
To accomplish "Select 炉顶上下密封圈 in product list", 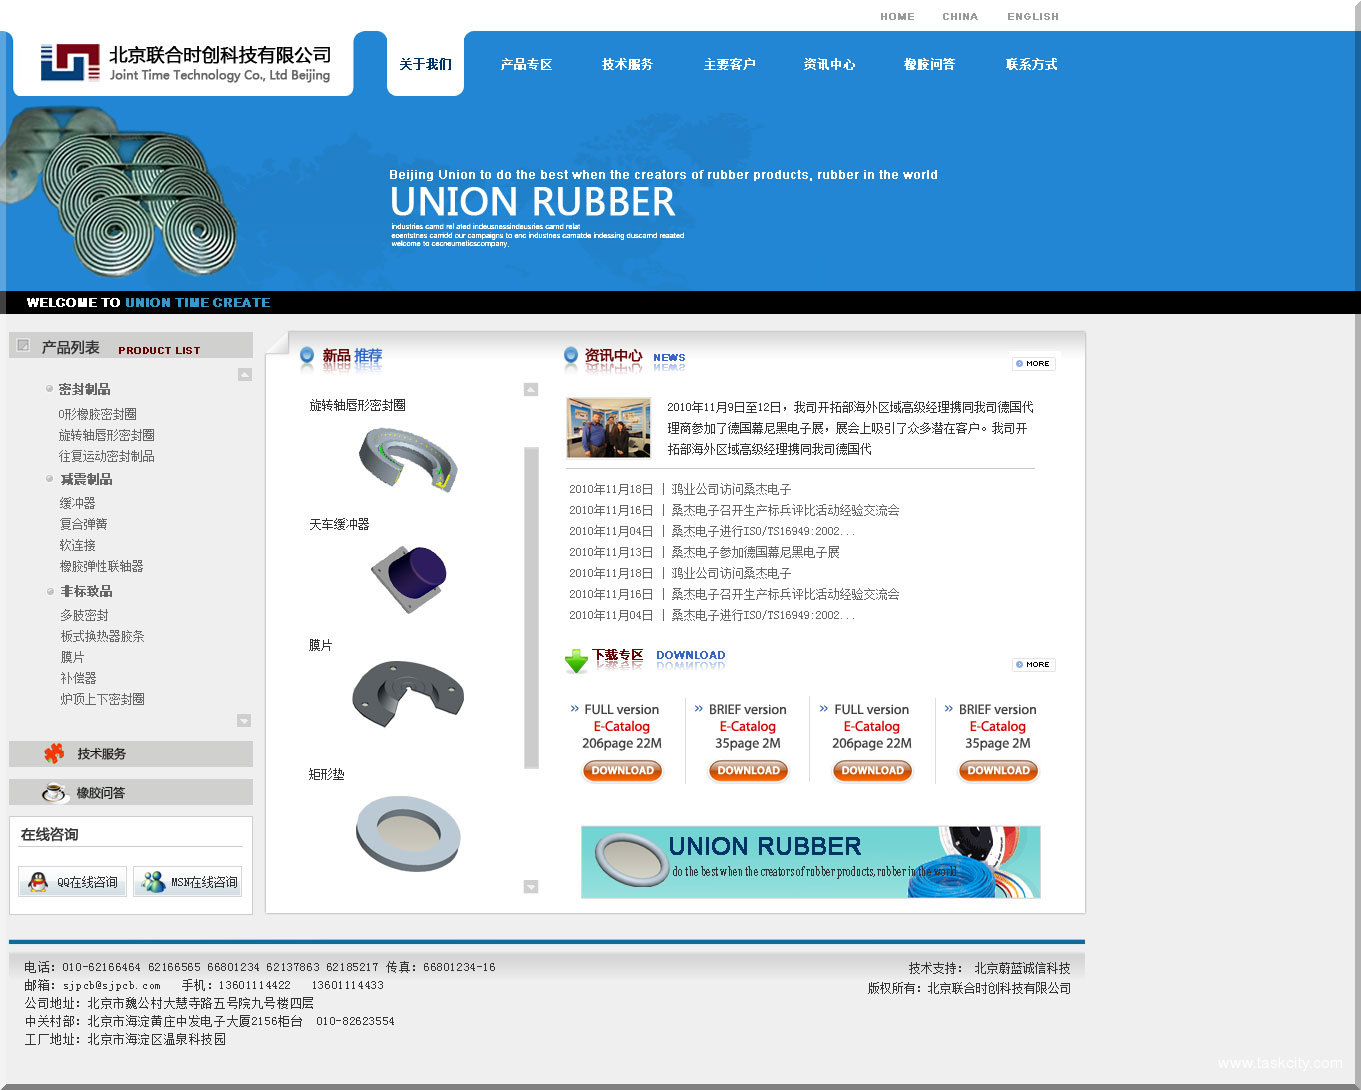I will 102,699.
